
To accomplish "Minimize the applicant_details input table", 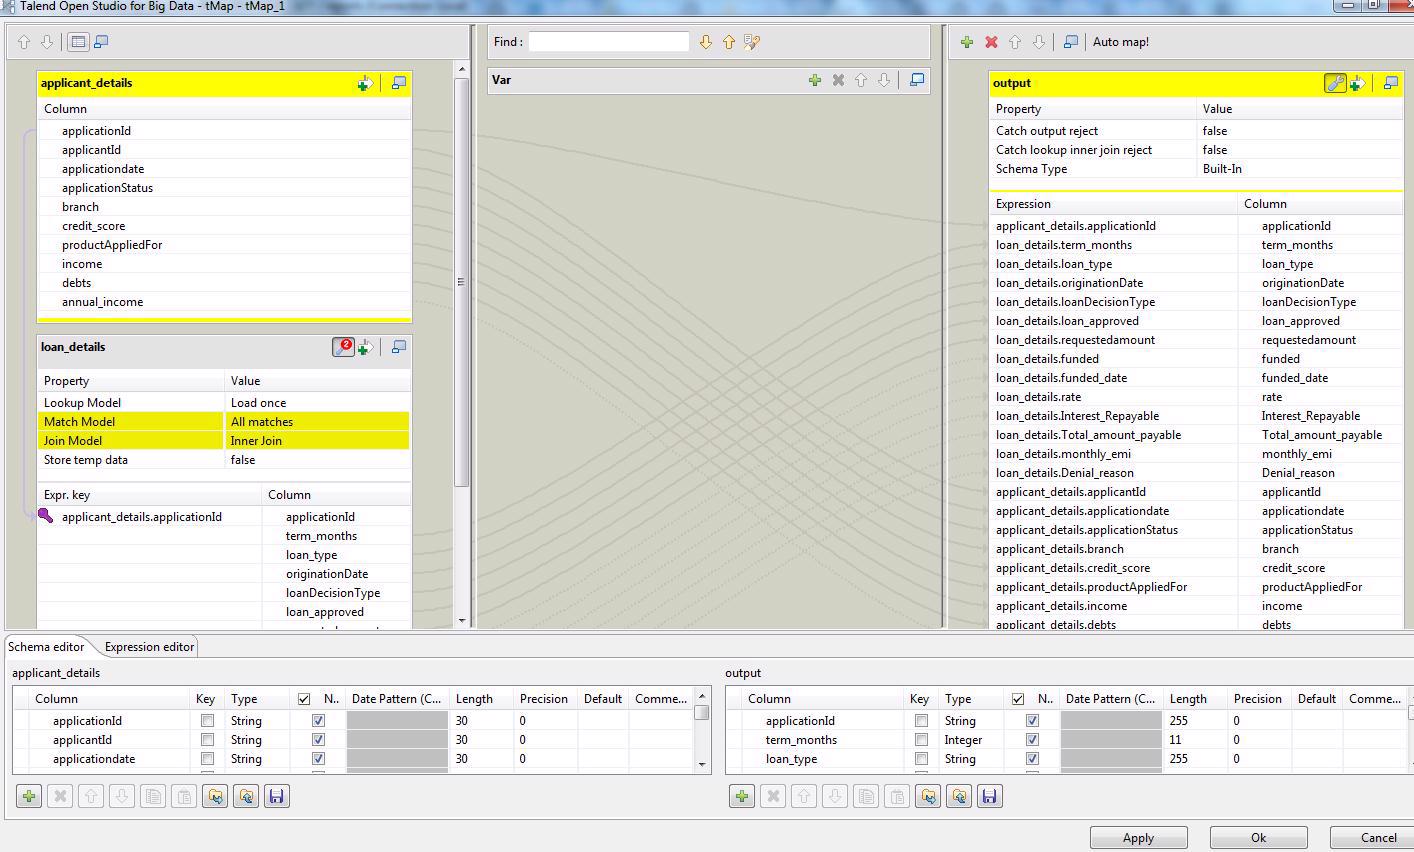I will pyautogui.click(x=399, y=84).
